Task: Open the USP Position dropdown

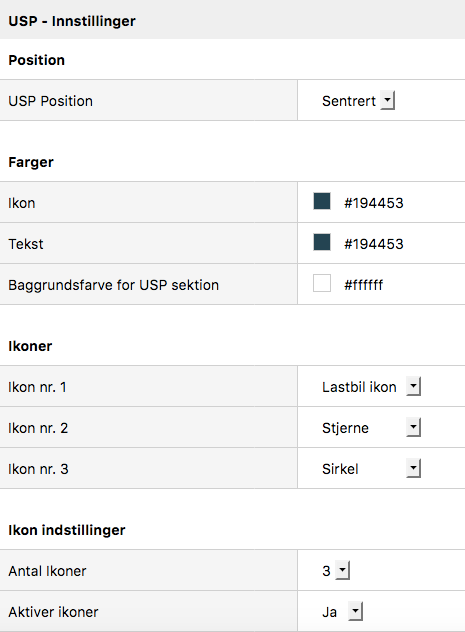Action: (x=357, y=101)
